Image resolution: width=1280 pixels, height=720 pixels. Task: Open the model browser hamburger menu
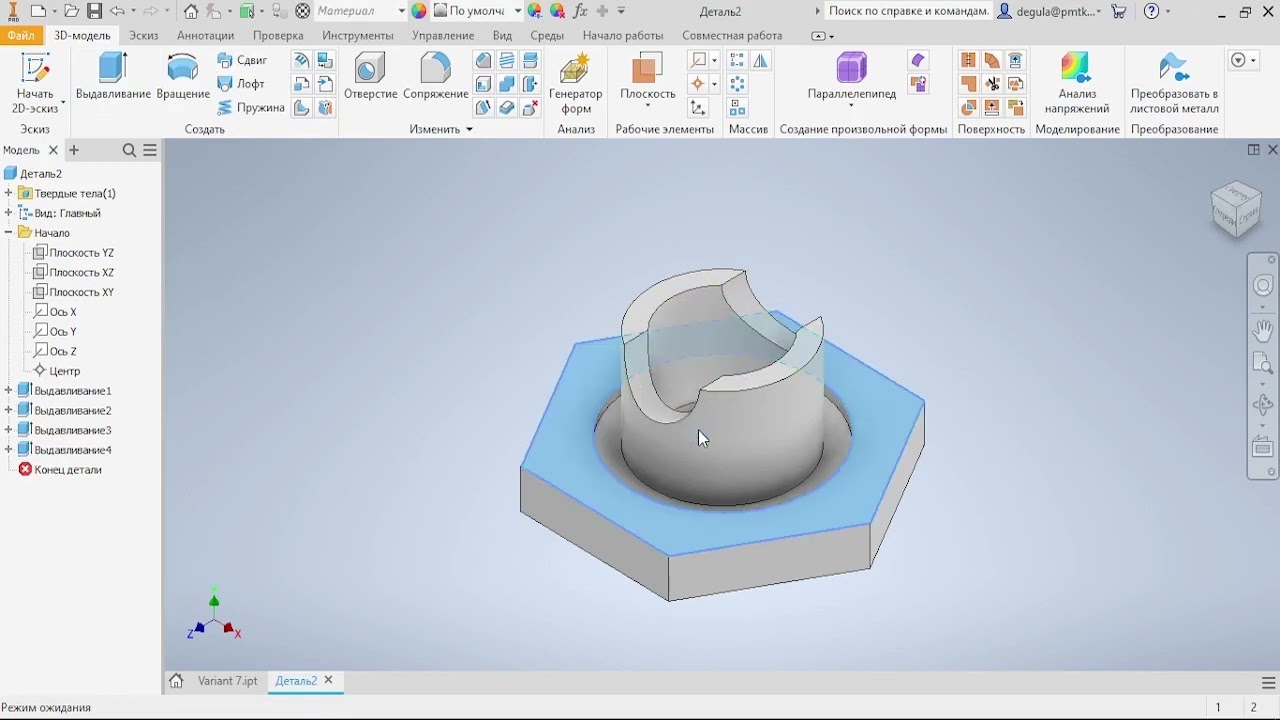tap(150, 150)
